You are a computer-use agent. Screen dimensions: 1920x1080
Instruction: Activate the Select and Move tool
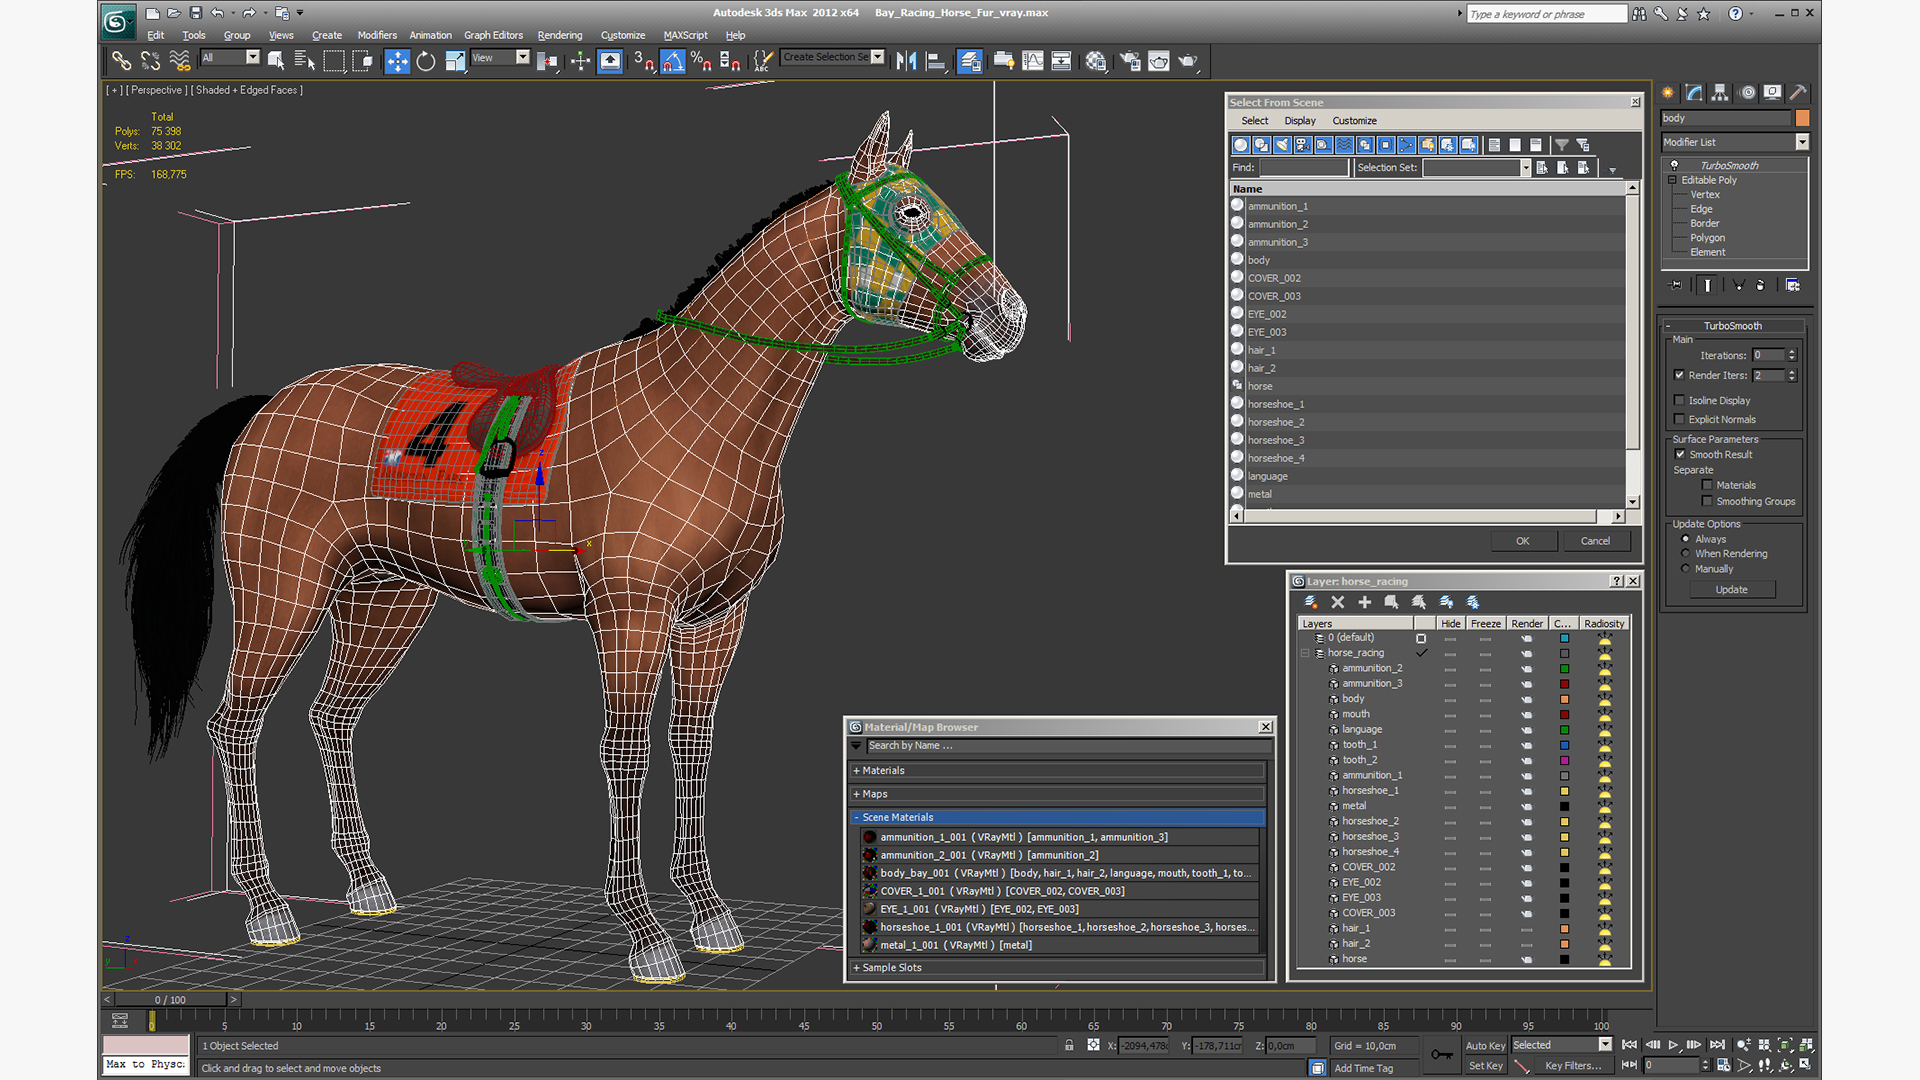point(397,61)
